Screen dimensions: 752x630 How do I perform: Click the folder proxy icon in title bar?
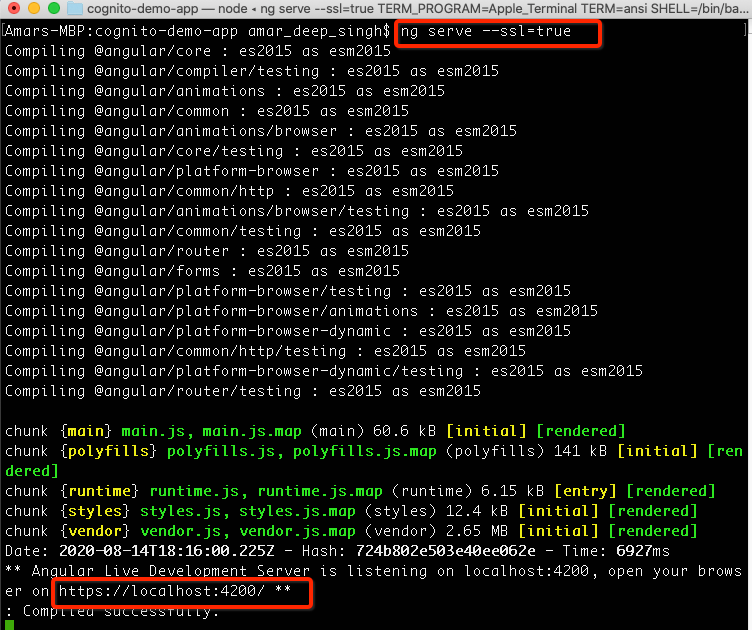coord(74,8)
